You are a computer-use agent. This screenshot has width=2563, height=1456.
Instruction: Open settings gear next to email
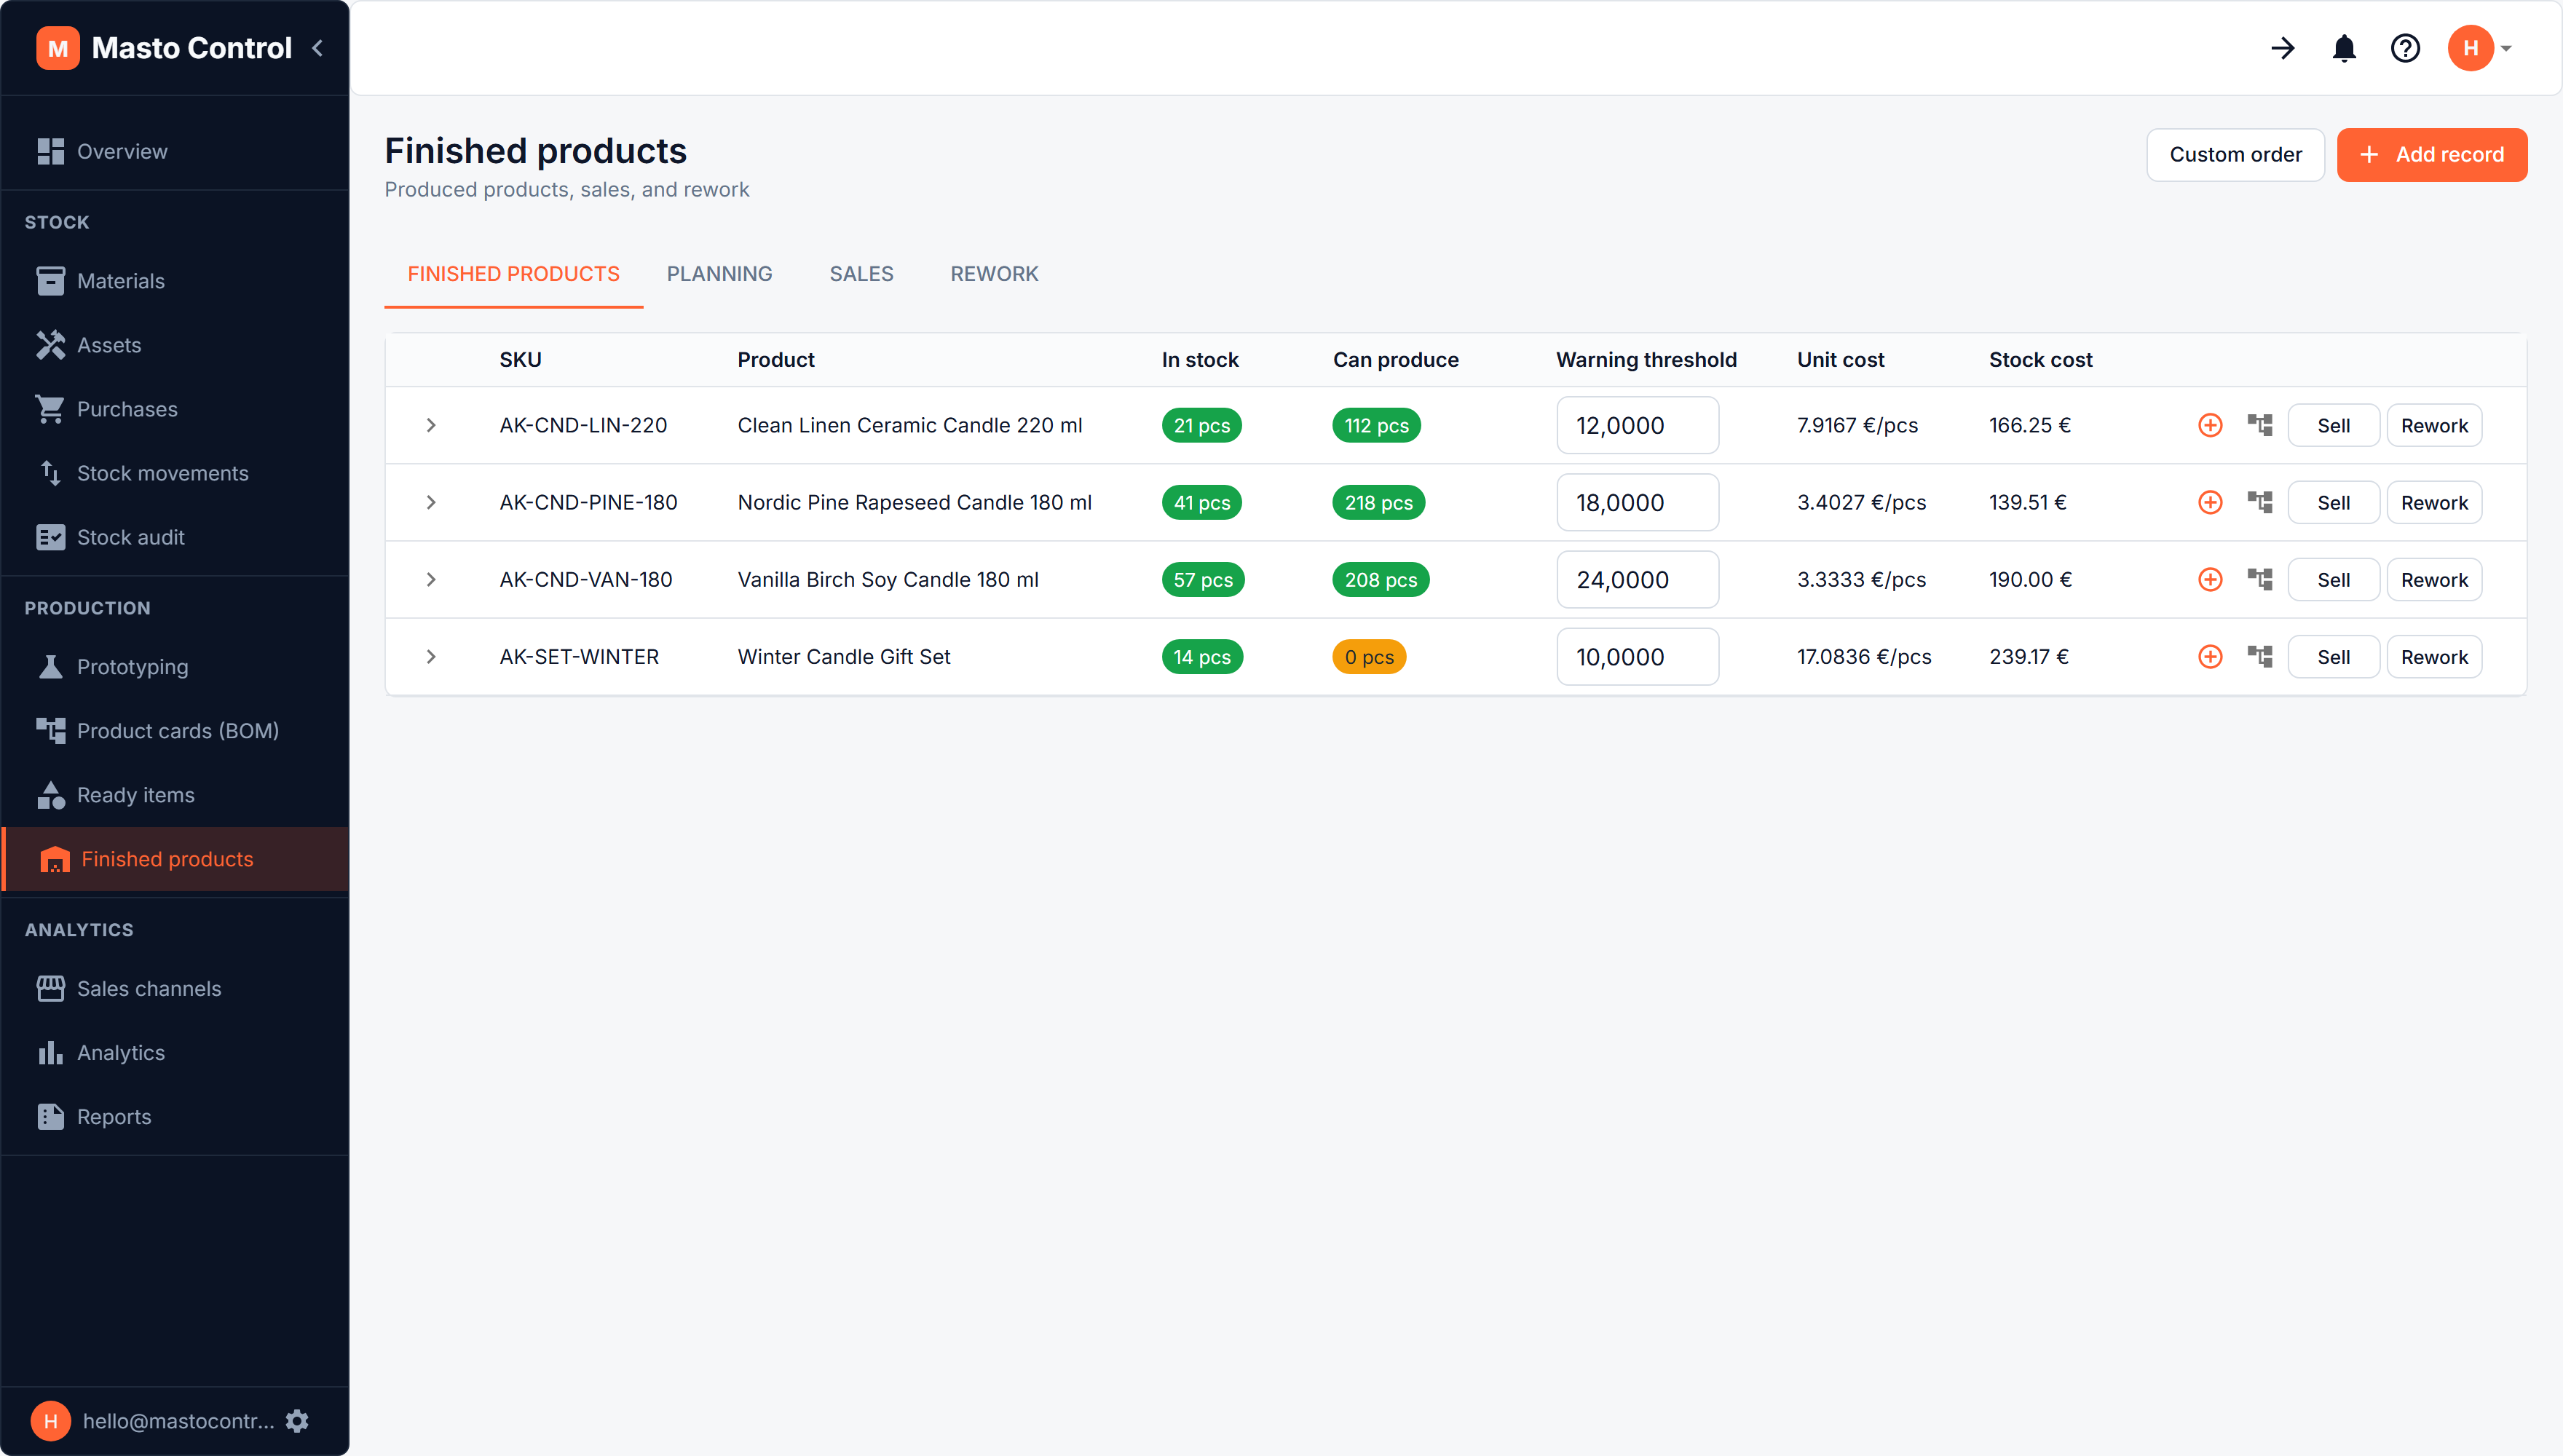297,1421
